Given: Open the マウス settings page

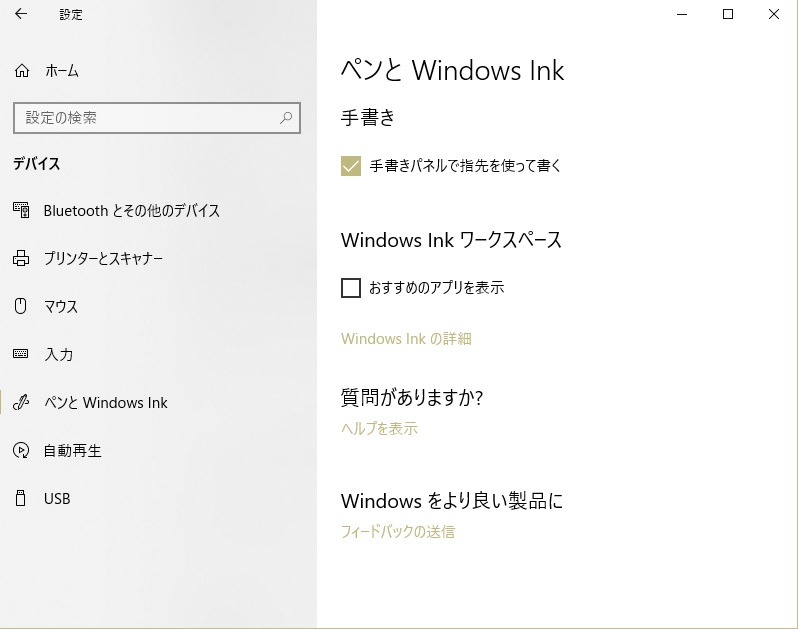Looking at the screenshot, I should point(61,306).
